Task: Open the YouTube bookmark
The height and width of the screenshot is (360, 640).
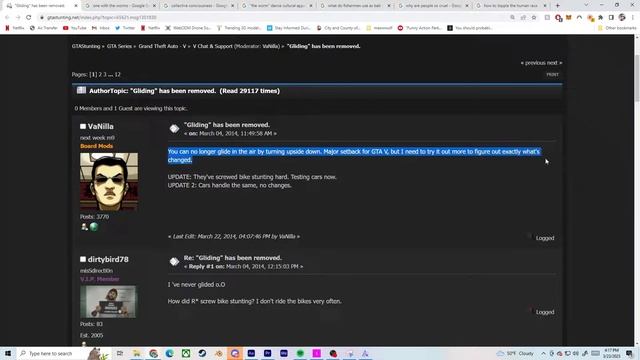Action: [75, 28]
